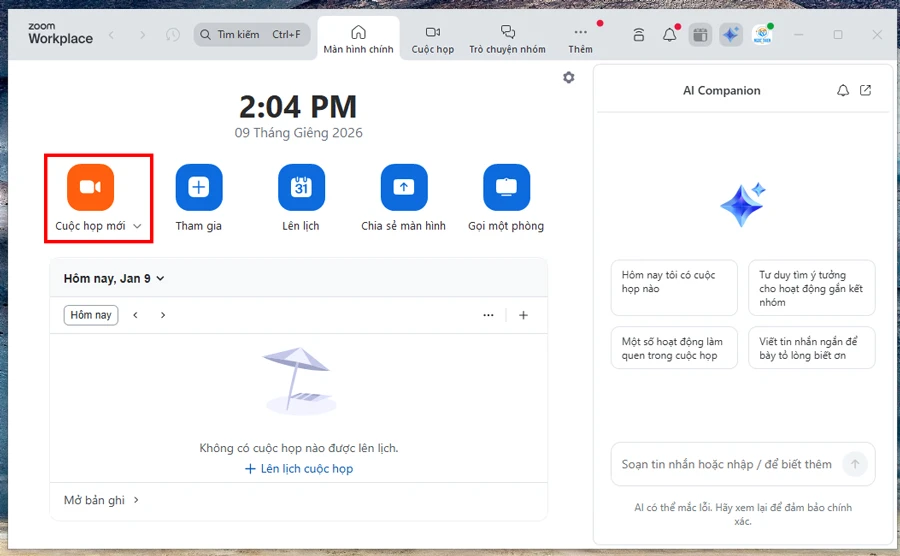Select Viết tin nhắn ngắn suggestion
The width and height of the screenshot is (900, 556).
[x=812, y=348]
